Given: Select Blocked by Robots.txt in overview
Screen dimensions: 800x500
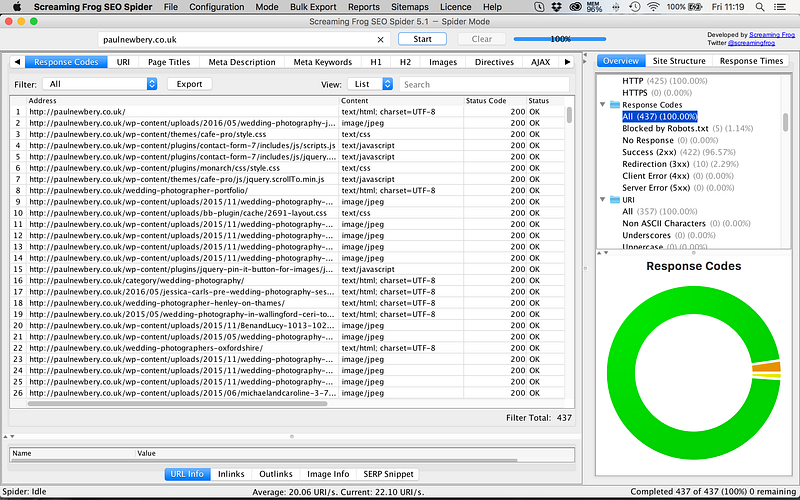Looking at the screenshot, I should [x=665, y=129].
